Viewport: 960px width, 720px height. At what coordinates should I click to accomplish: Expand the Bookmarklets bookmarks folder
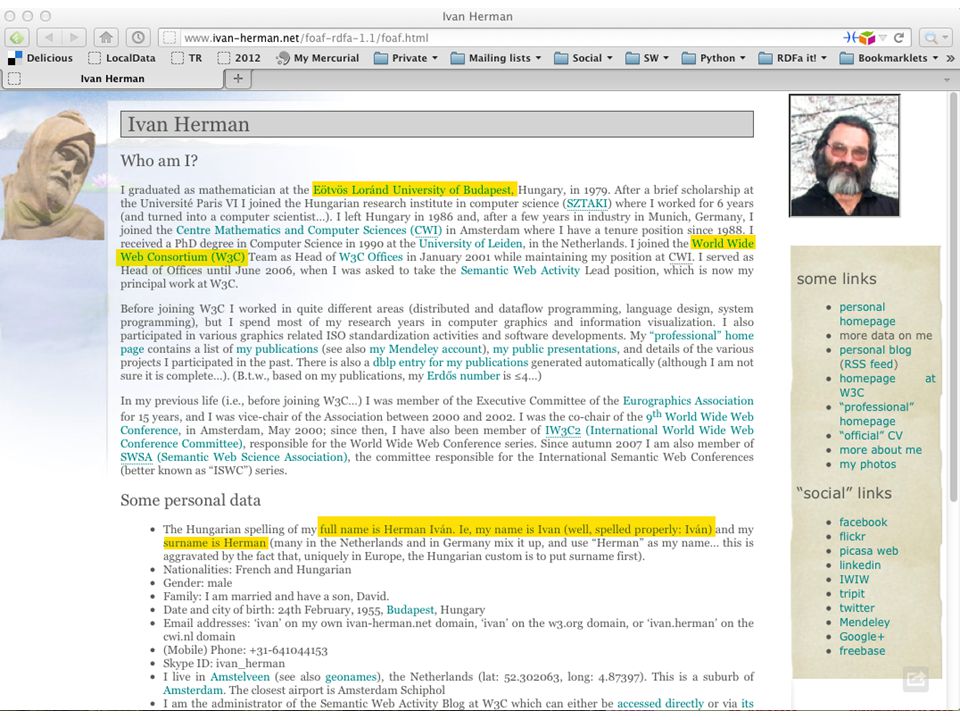(889, 58)
